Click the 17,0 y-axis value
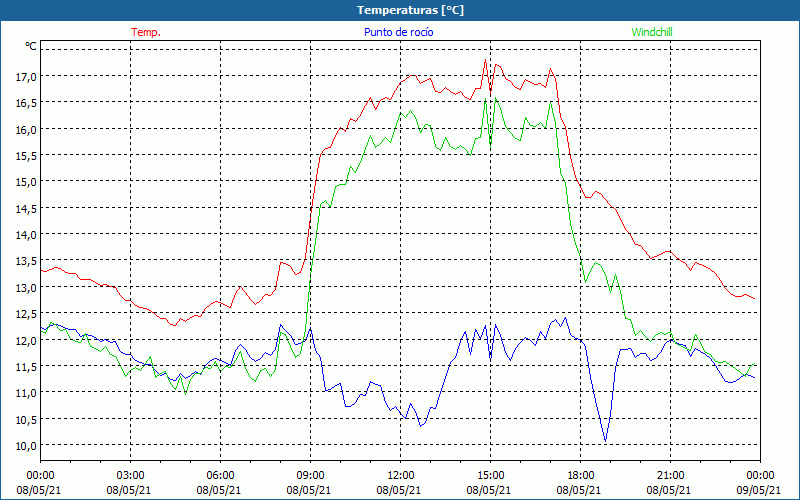This screenshot has height=500, width=800. tap(26, 77)
